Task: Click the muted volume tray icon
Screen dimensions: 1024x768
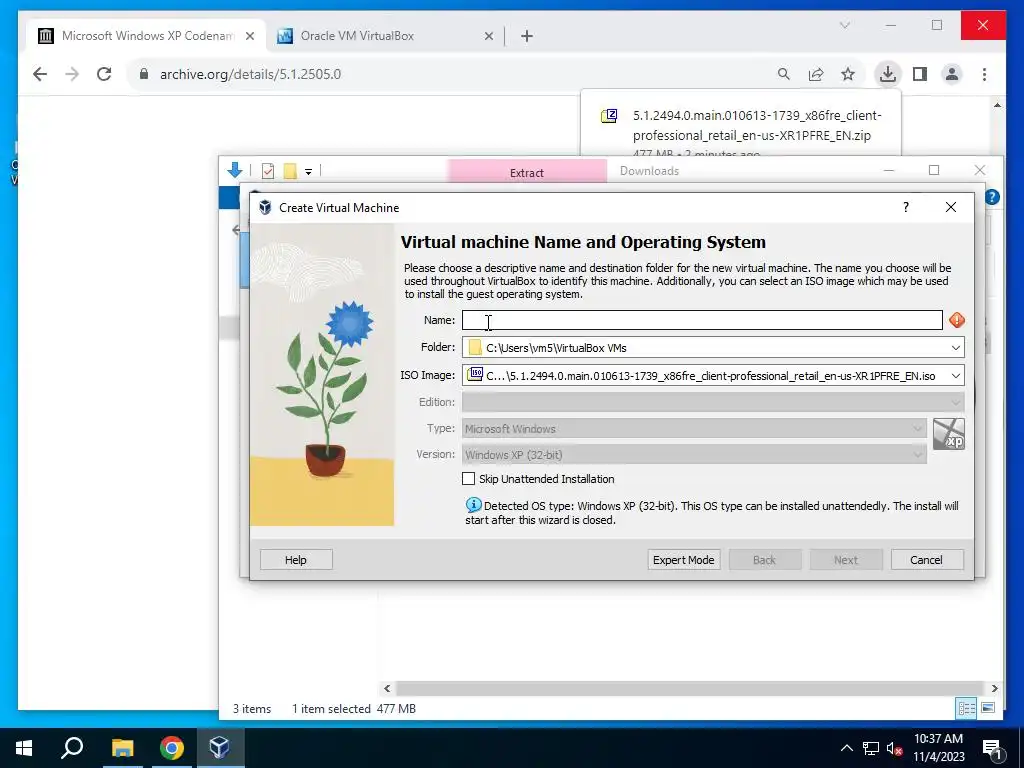Action: pyautogui.click(x=894, y=748)
